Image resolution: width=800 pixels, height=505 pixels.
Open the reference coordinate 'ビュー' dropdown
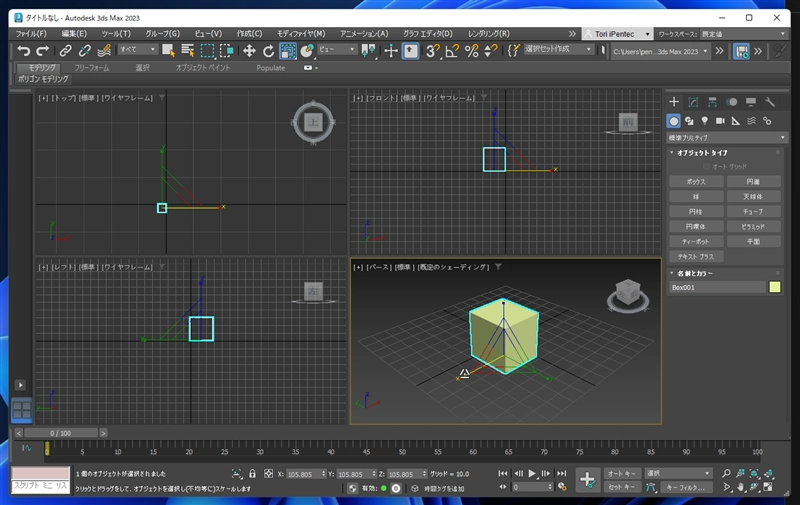coord(337,49)
